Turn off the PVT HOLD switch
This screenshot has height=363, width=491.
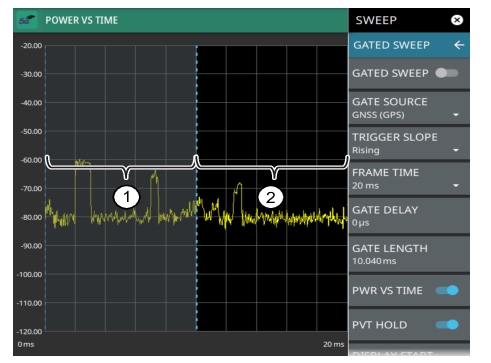coord(447,325)
